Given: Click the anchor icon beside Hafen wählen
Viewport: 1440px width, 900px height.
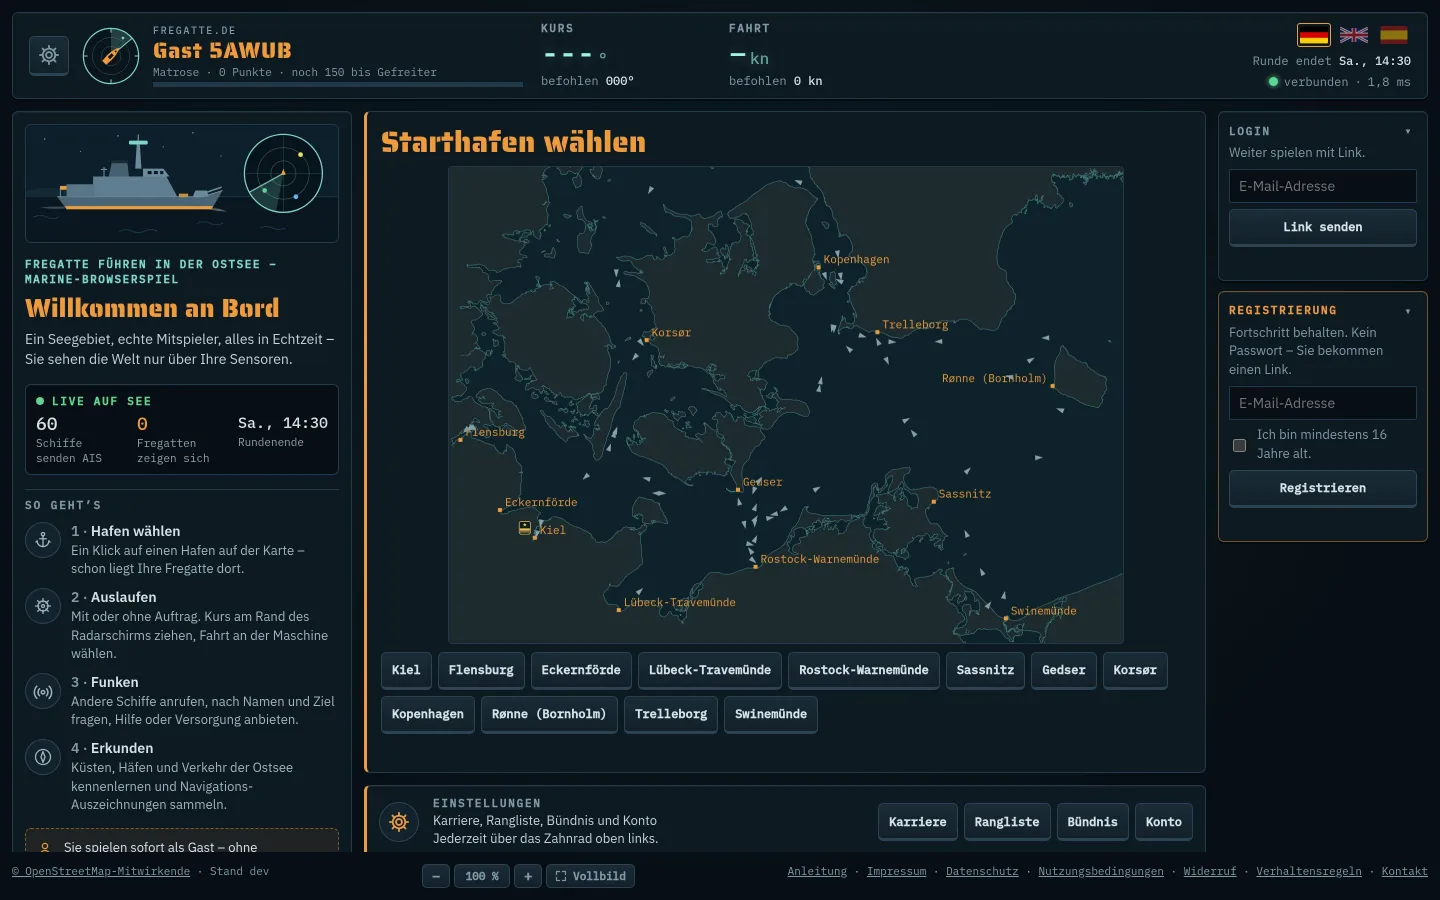Looking at the screenshot, I should coord(43,540).
